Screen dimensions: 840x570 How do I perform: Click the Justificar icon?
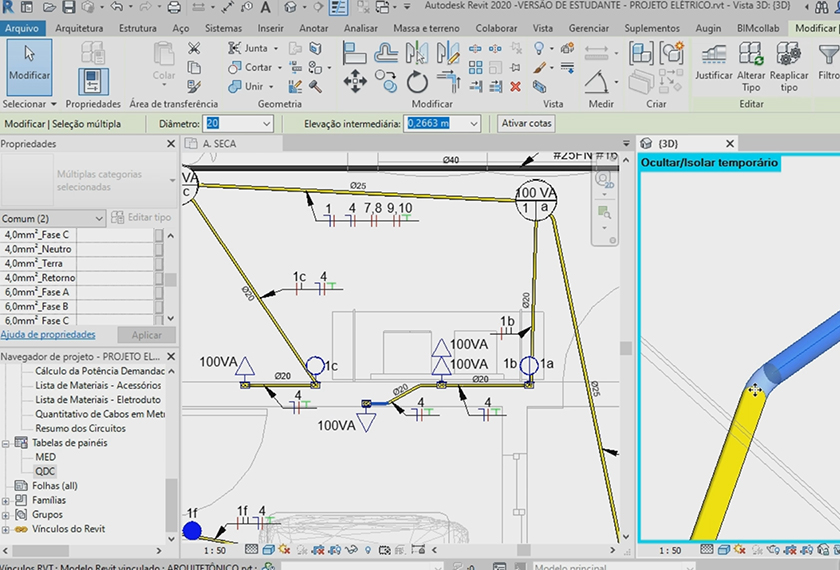[714, 56]
